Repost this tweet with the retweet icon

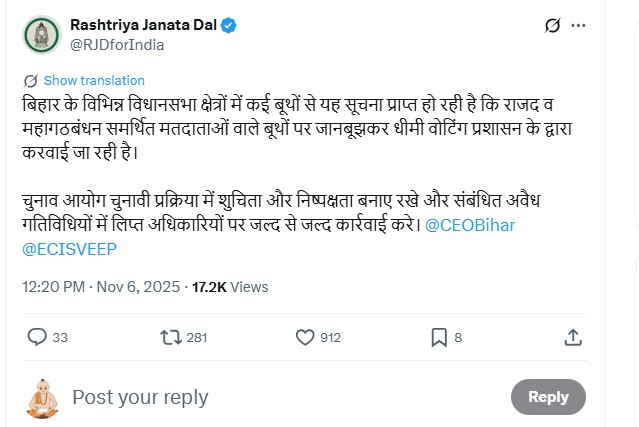point(170,337)
